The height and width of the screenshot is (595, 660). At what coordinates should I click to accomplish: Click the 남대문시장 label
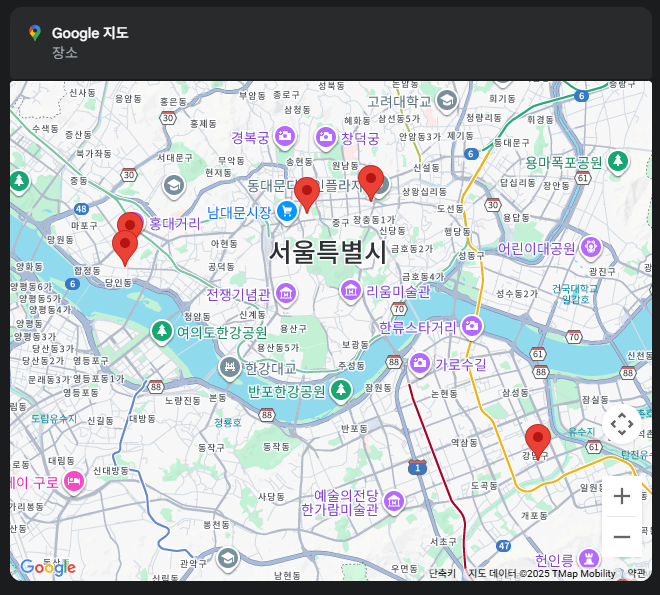pos(239,212)
